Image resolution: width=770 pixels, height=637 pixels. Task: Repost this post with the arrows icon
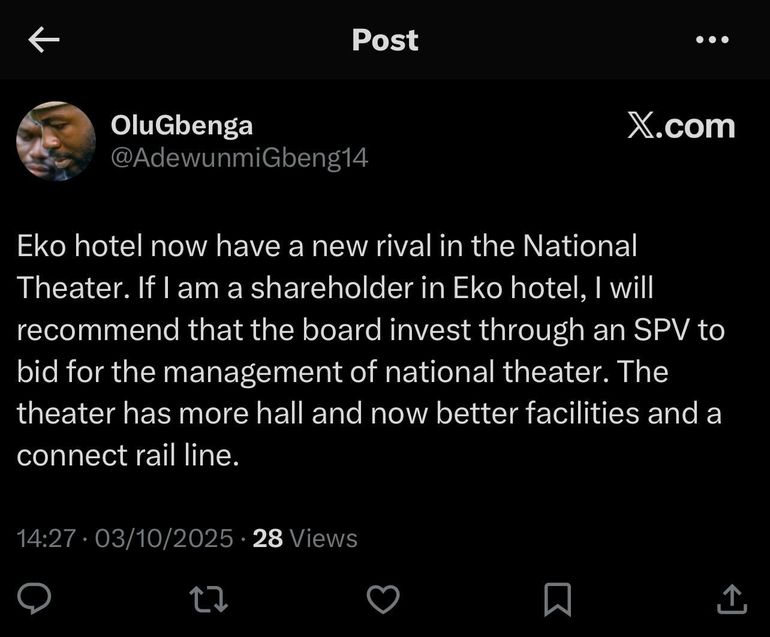(x=207, y=597)
